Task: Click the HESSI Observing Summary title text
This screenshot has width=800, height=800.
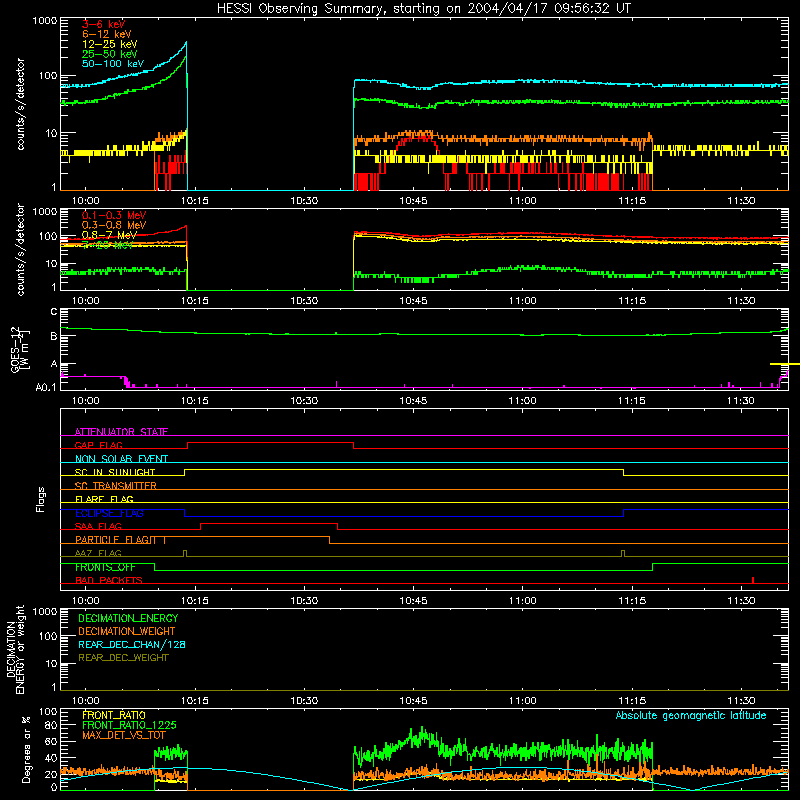Action: point(423,9)
